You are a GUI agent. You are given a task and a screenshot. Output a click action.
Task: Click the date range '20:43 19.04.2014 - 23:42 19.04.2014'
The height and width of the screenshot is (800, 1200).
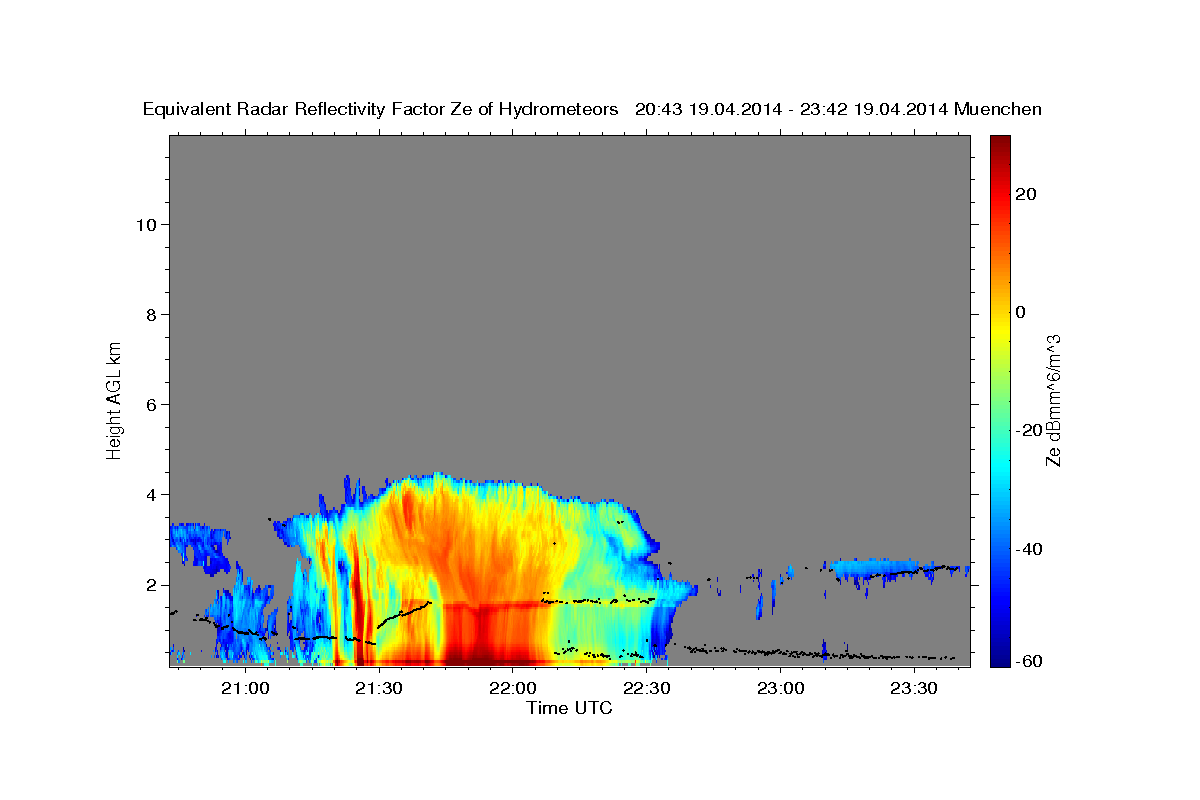point(792,110)
